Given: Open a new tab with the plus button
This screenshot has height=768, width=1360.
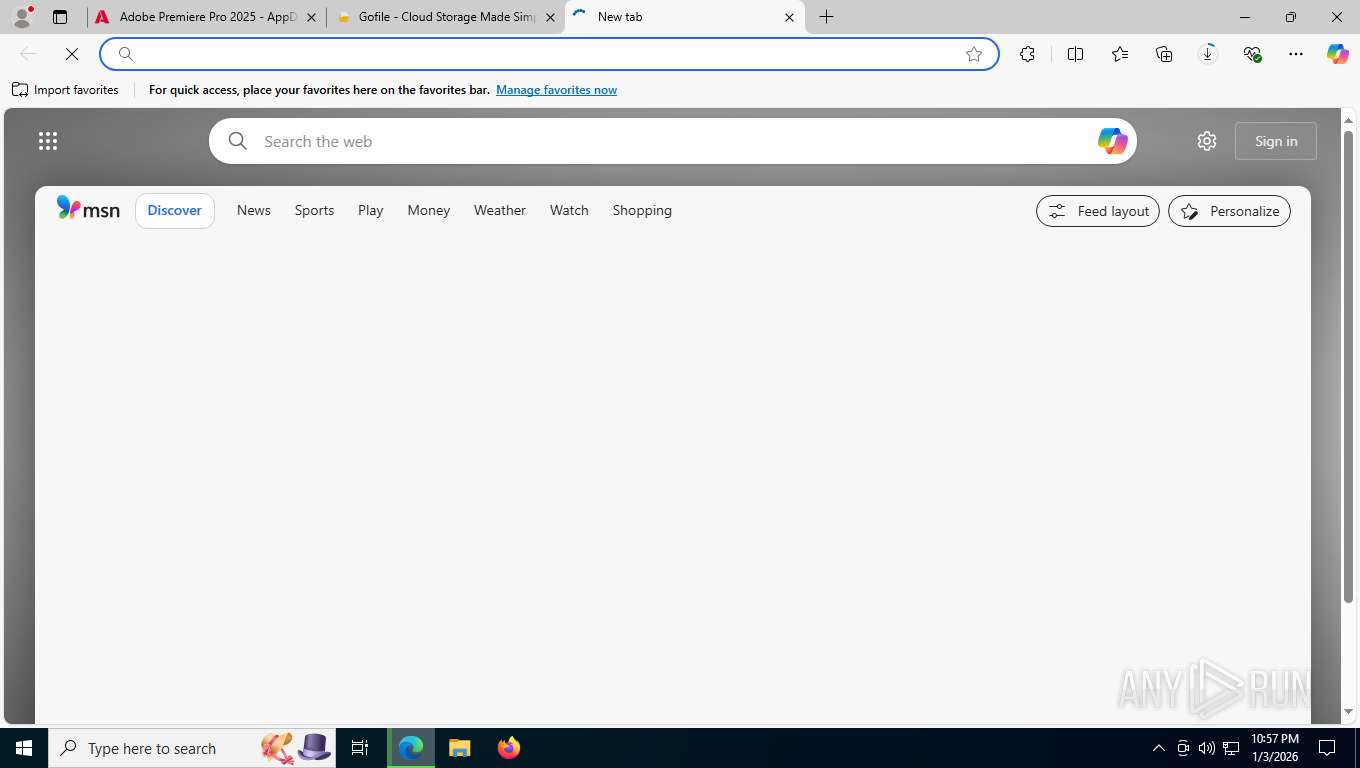Looking at the screenshot, I should (x=826, y=17).
